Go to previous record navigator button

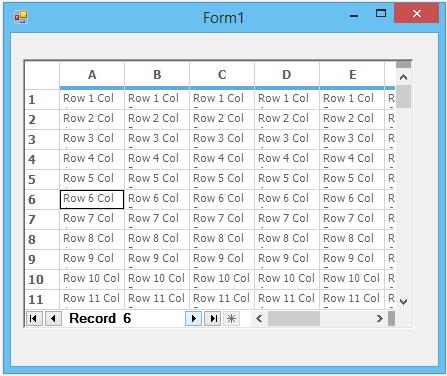[x=53, y=319]
